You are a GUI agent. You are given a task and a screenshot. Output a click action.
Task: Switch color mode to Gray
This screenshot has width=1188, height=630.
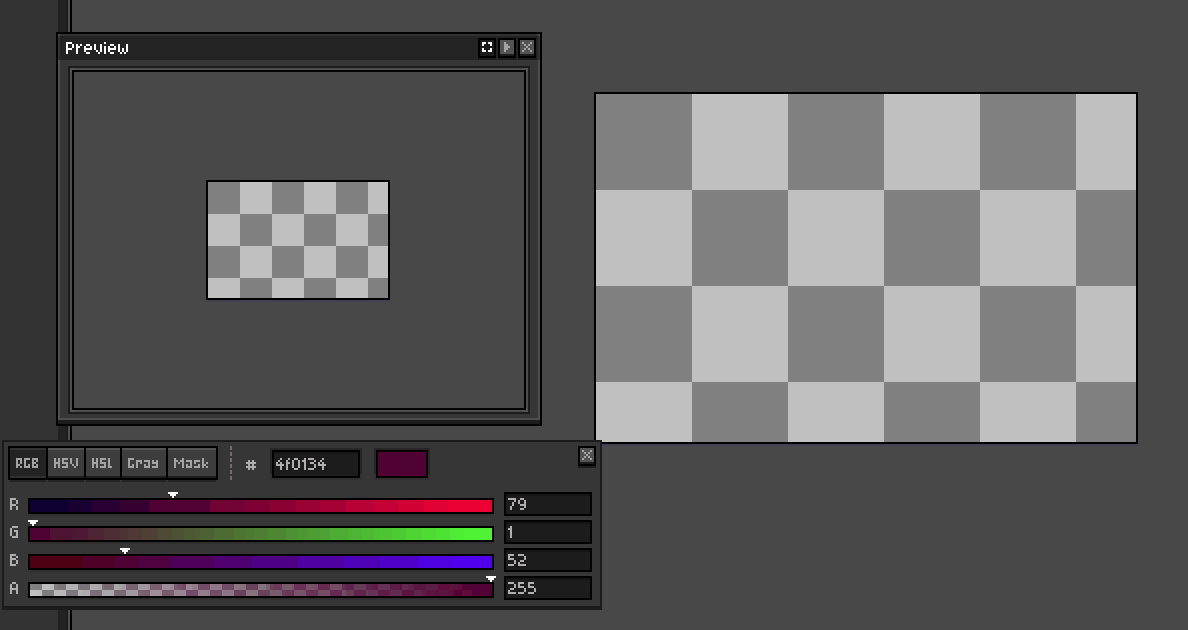point(143,463)
